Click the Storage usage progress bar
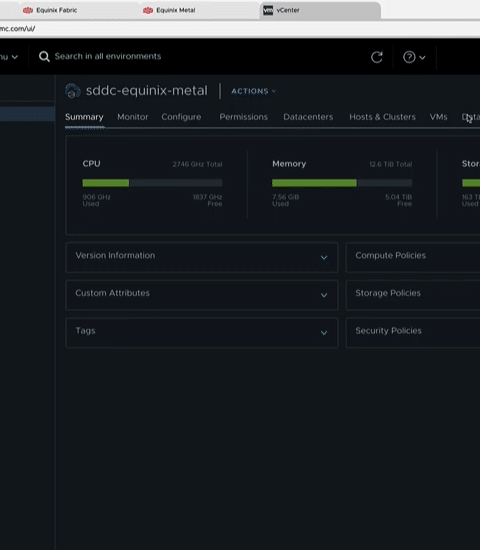The height and width of the screenshot is (550, 480). (x=471, y=183)
